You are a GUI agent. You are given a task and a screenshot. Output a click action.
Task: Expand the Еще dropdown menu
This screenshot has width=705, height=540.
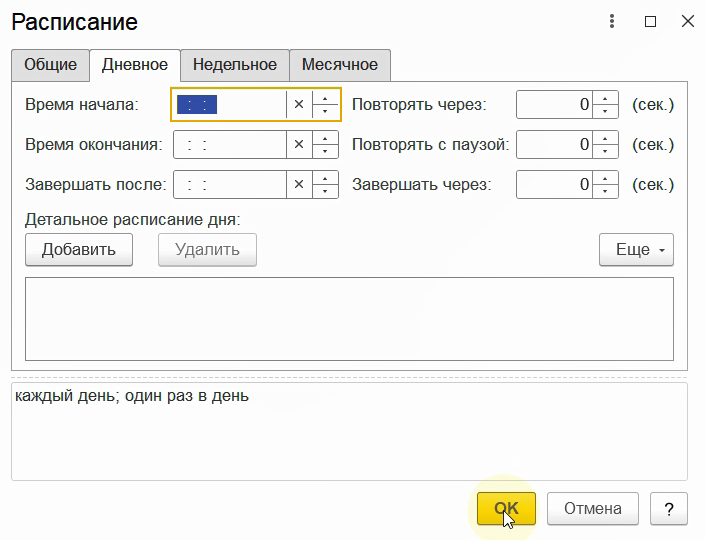tap(636, 250)
